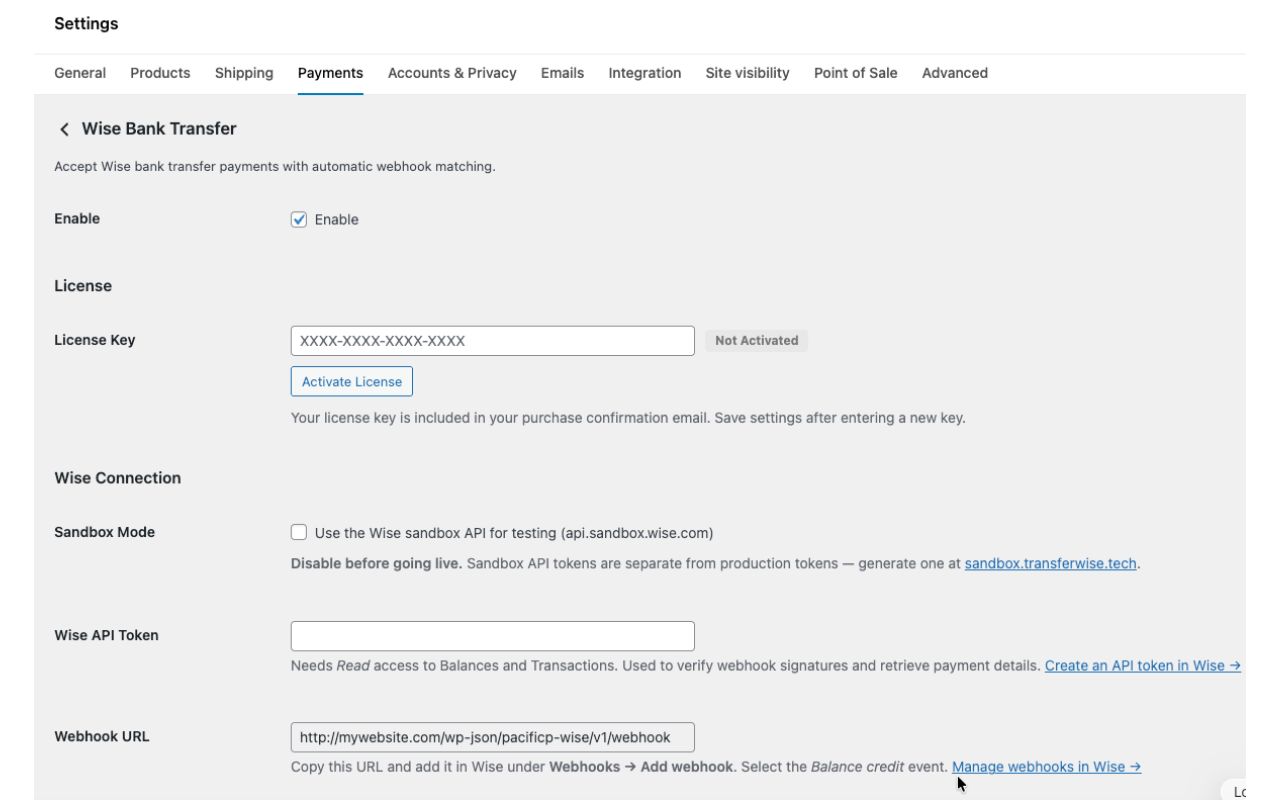This screenshot has height=800, width=1280.
Task: Switch to the Advanced tab
Action: [x=955, y=73]
